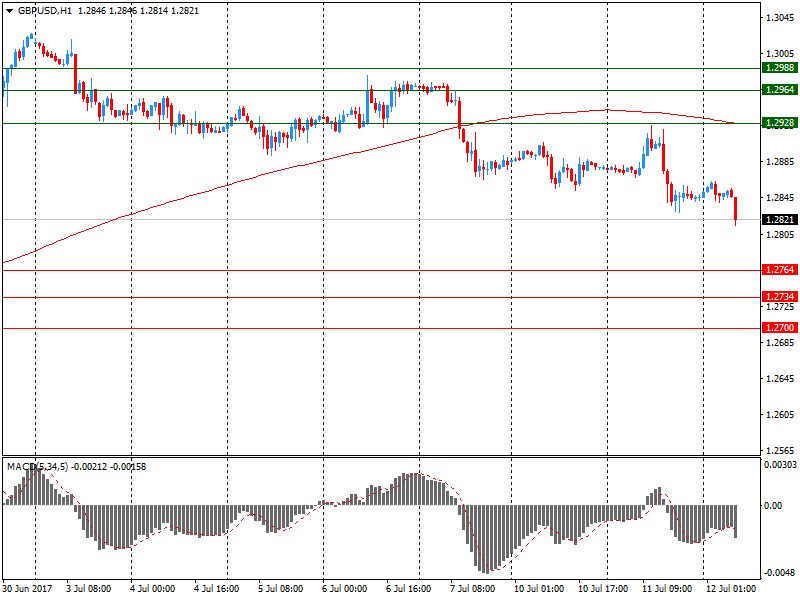Image resolution: width=800 pixels, height=600 pixels.
Task: Select the red 1.2734 support level label
Action: 779,296
